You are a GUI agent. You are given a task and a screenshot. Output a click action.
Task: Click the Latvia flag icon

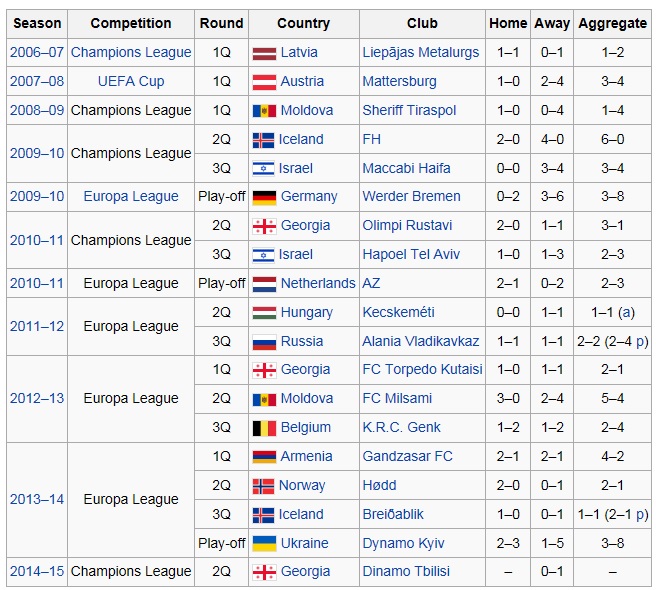[x=264, y=52]
